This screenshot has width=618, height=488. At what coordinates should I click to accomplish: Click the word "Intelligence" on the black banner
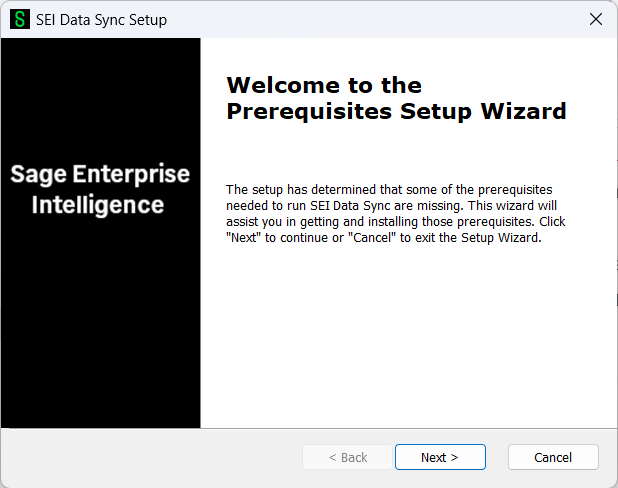[98, 205]
